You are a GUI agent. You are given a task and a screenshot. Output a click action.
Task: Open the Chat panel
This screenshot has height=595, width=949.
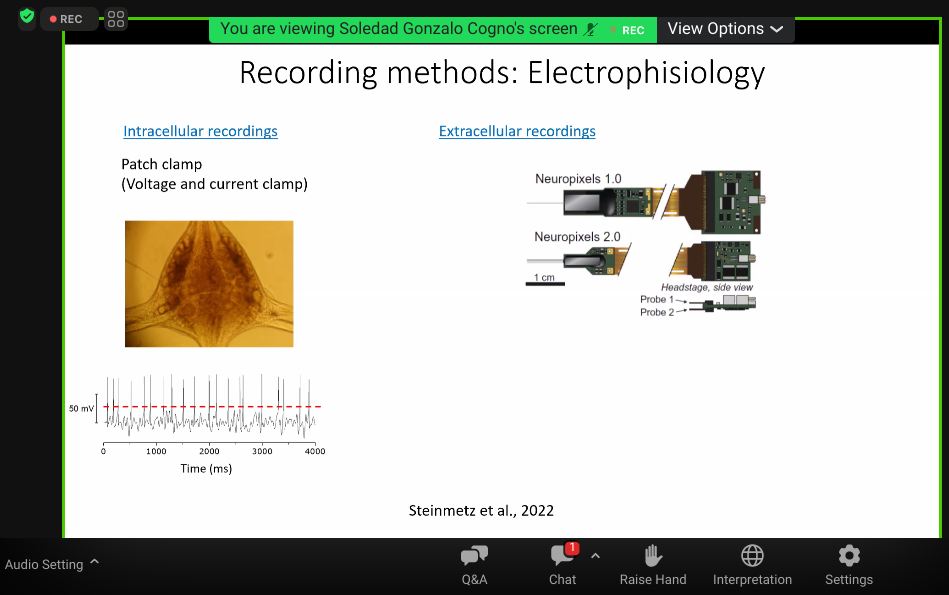[x=562, y=565]
